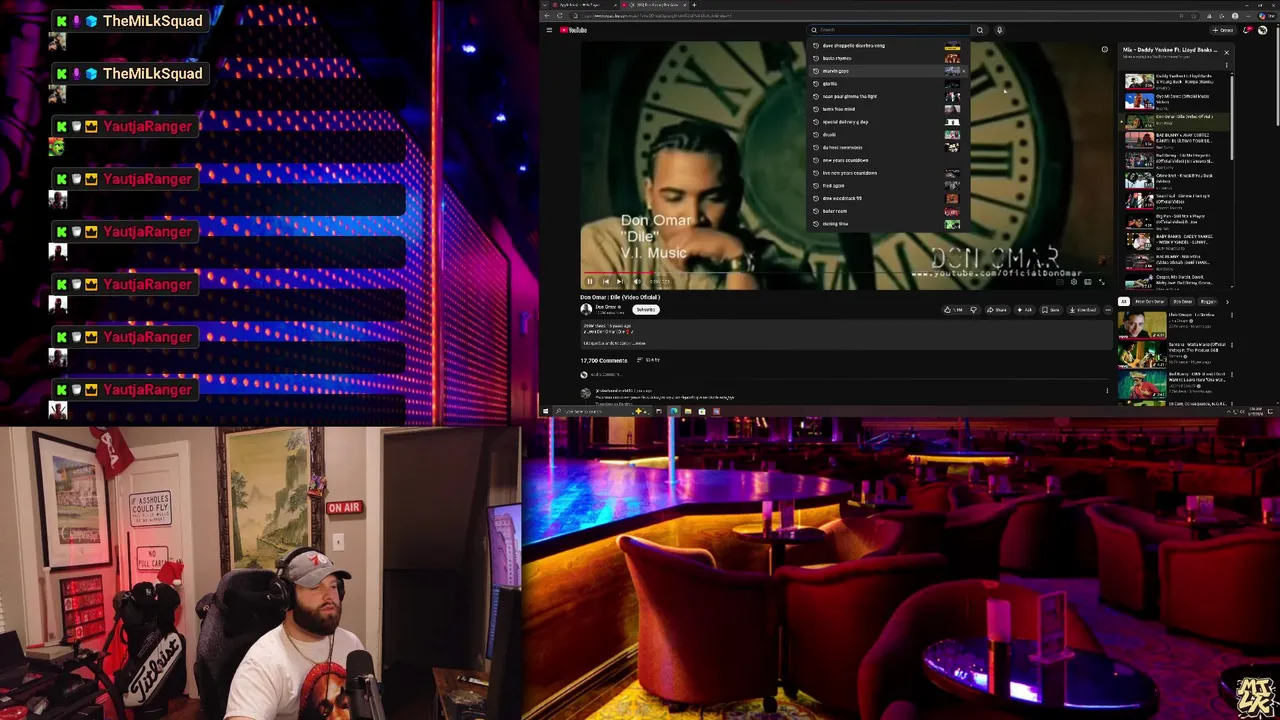Enter full screen on the video

coord(1102,282)
